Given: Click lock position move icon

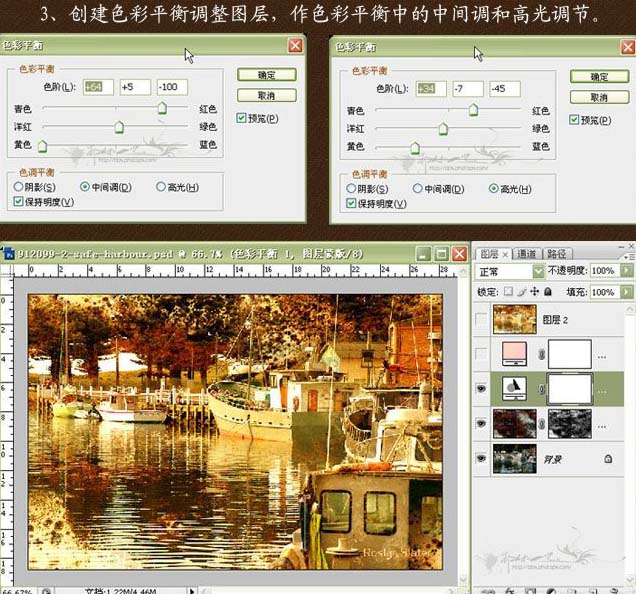Looking at the screenshot, I should pos(536,292).
